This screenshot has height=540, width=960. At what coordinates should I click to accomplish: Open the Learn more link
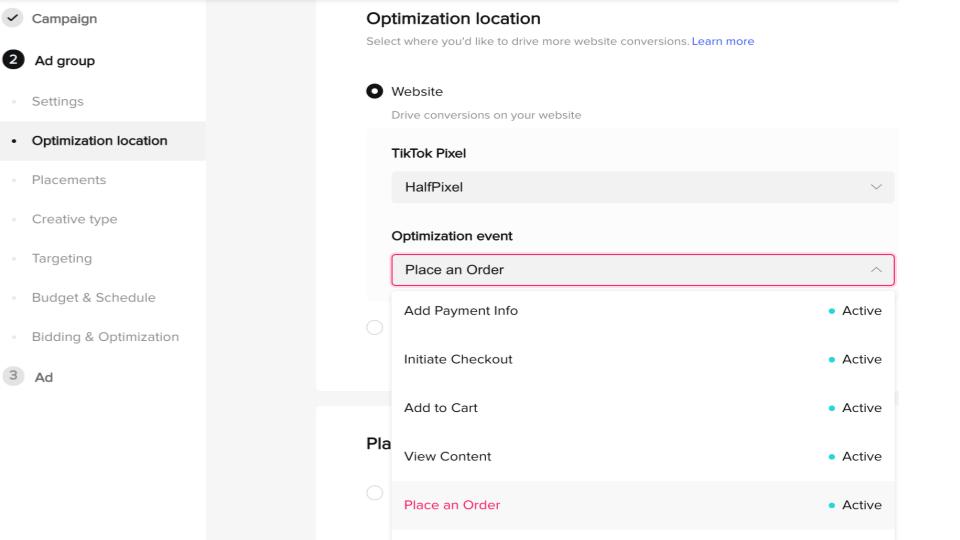click(722, 41)
